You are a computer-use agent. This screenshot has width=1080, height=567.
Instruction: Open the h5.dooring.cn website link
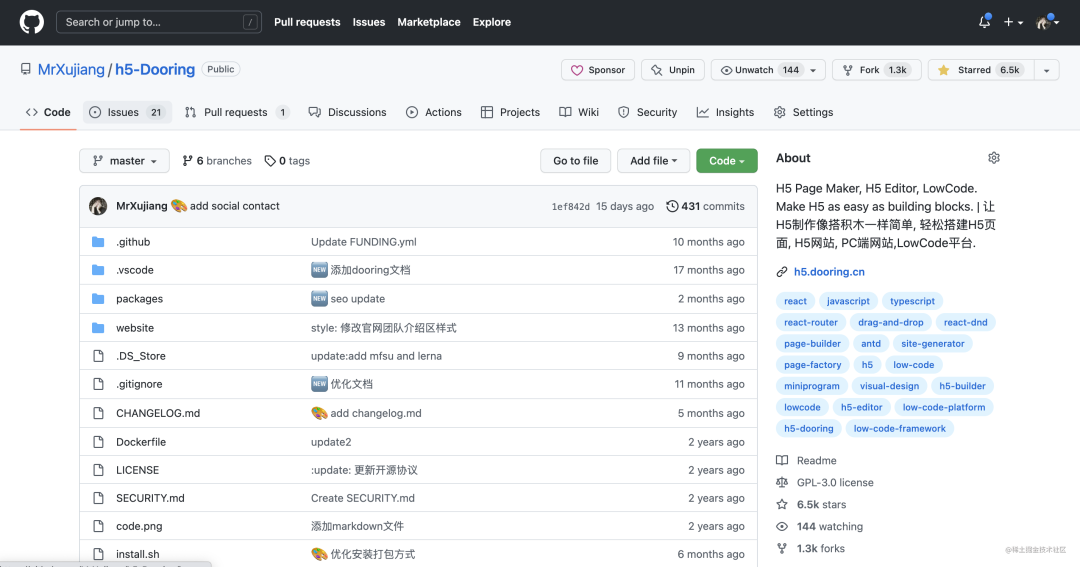click(x=829, y=271)
